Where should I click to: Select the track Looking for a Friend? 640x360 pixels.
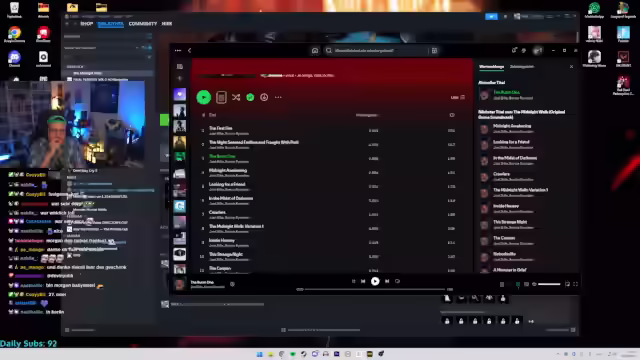(x=227, y=184)
